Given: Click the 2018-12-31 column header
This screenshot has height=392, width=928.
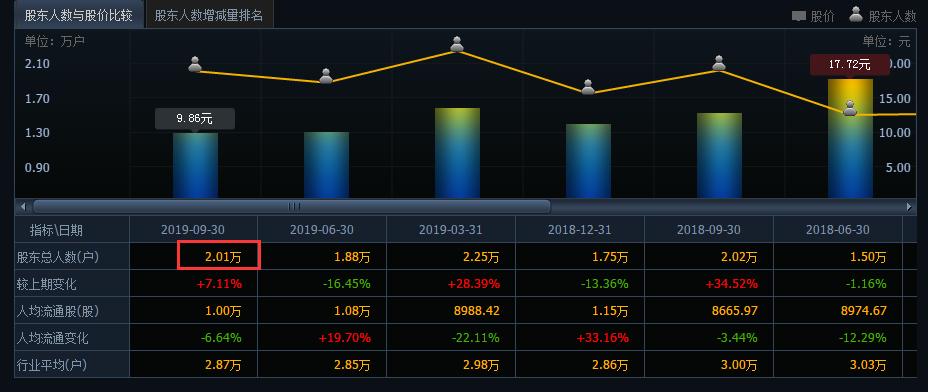Looking at the screenshot, I should [x=580, y=230].
